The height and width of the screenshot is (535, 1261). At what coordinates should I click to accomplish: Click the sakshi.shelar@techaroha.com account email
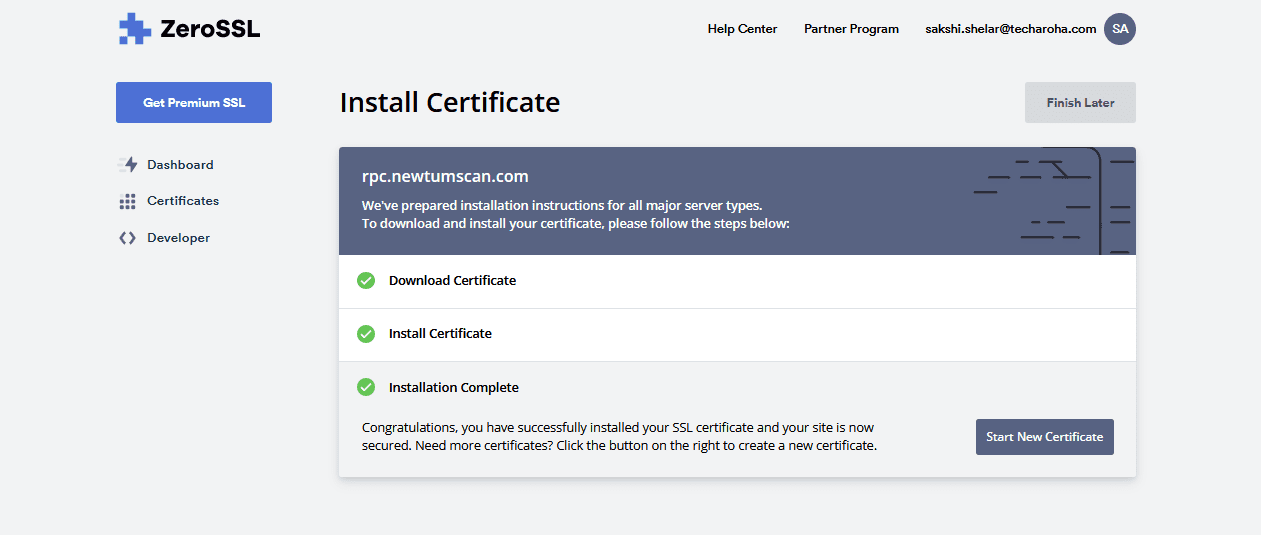click(x=1011, y=29)
